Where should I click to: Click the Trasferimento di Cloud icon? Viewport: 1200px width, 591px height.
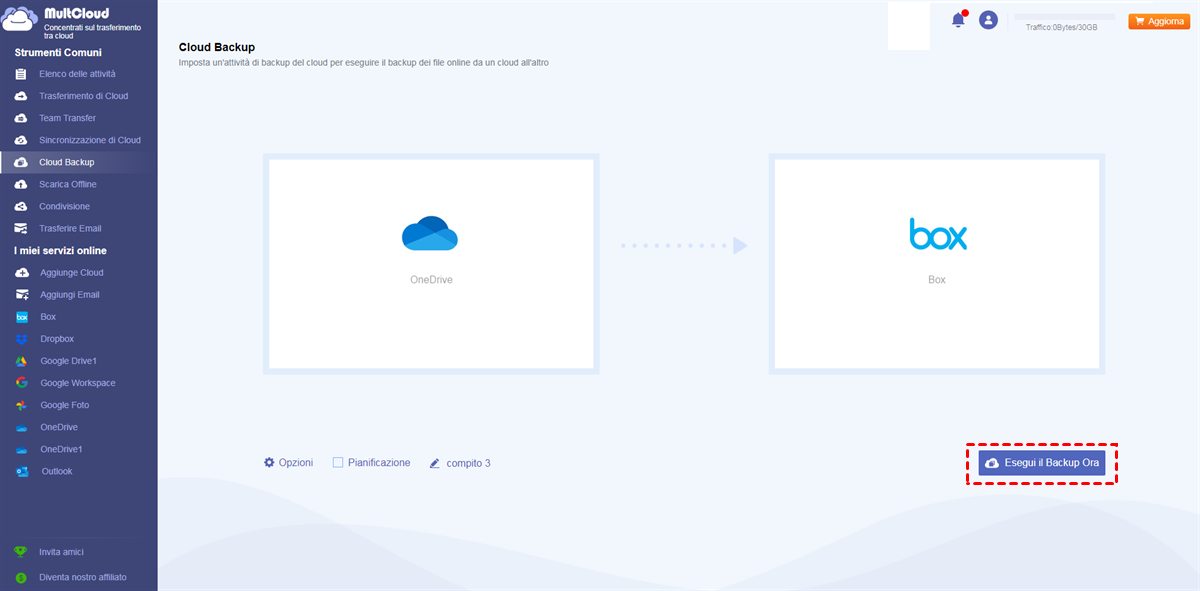(21, 96)
